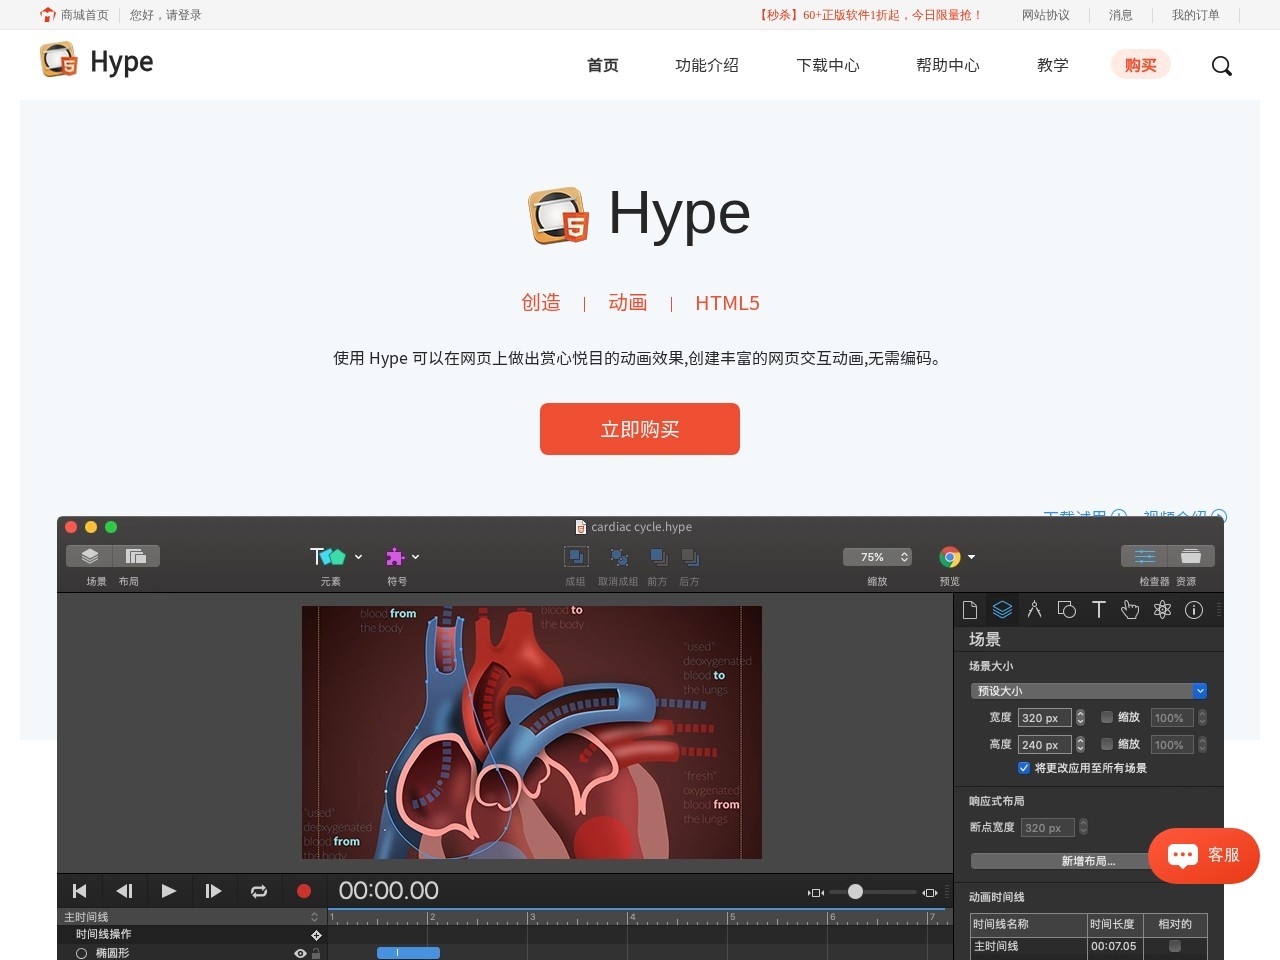Screen dimensions: 1280x960
Task: Go to 帮助中心 in the navigation bar
Action: (947, 66)
